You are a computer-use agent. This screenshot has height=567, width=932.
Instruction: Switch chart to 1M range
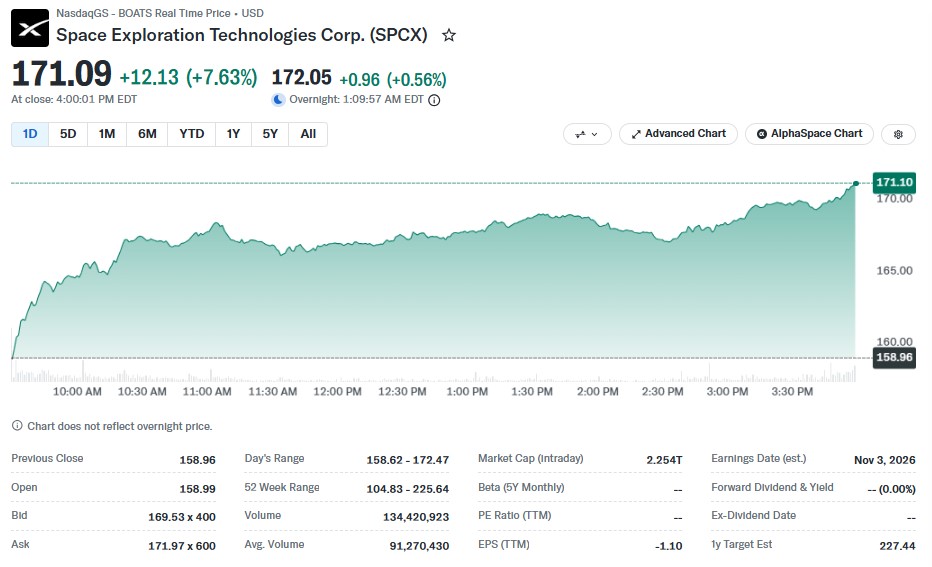[x=107, y=134]
